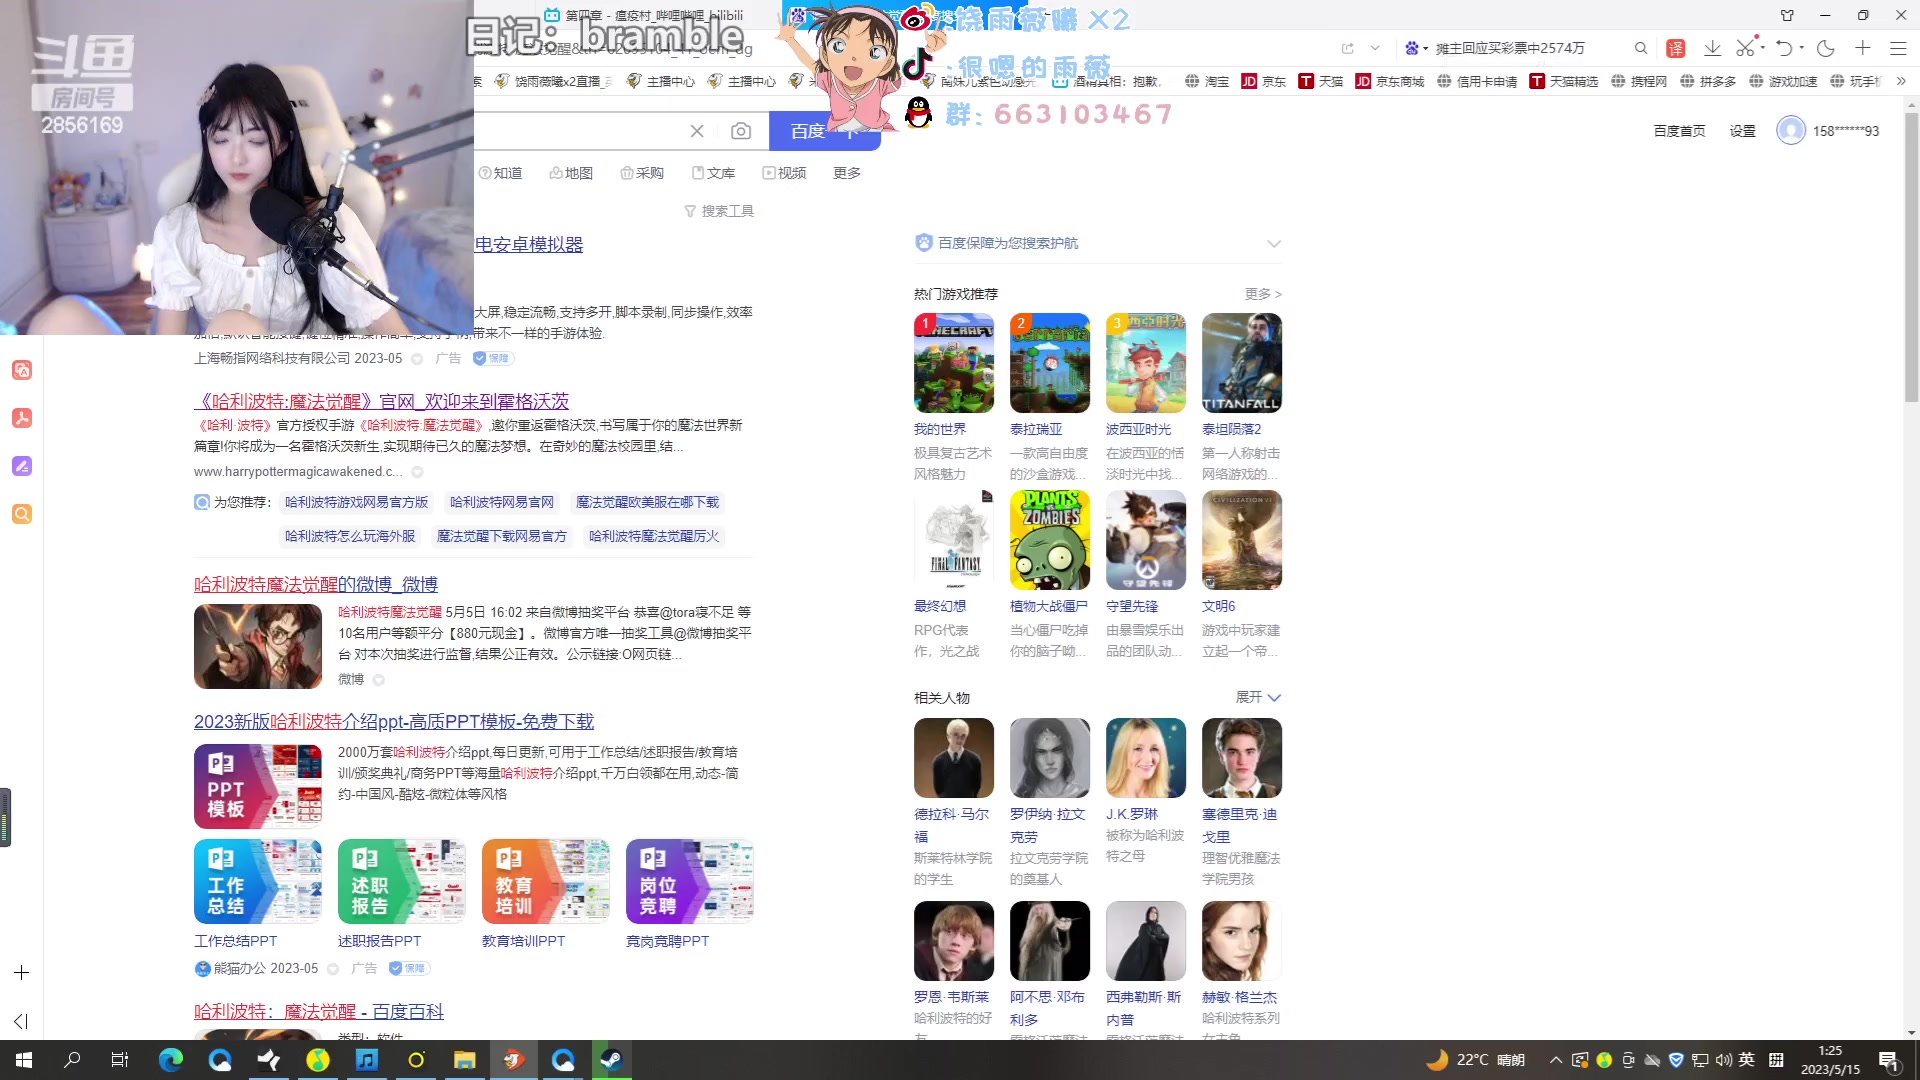Click the Baidu user avatar icon
Screen dimensions: 1920x1080
[x=1790, y=131]
